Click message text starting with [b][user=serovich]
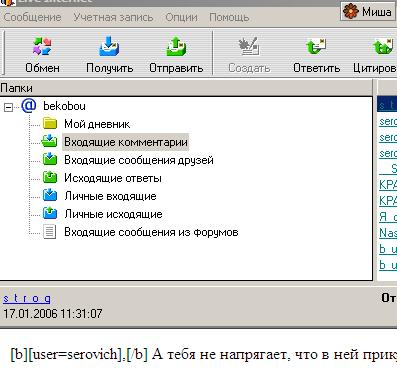 (203, 354)
